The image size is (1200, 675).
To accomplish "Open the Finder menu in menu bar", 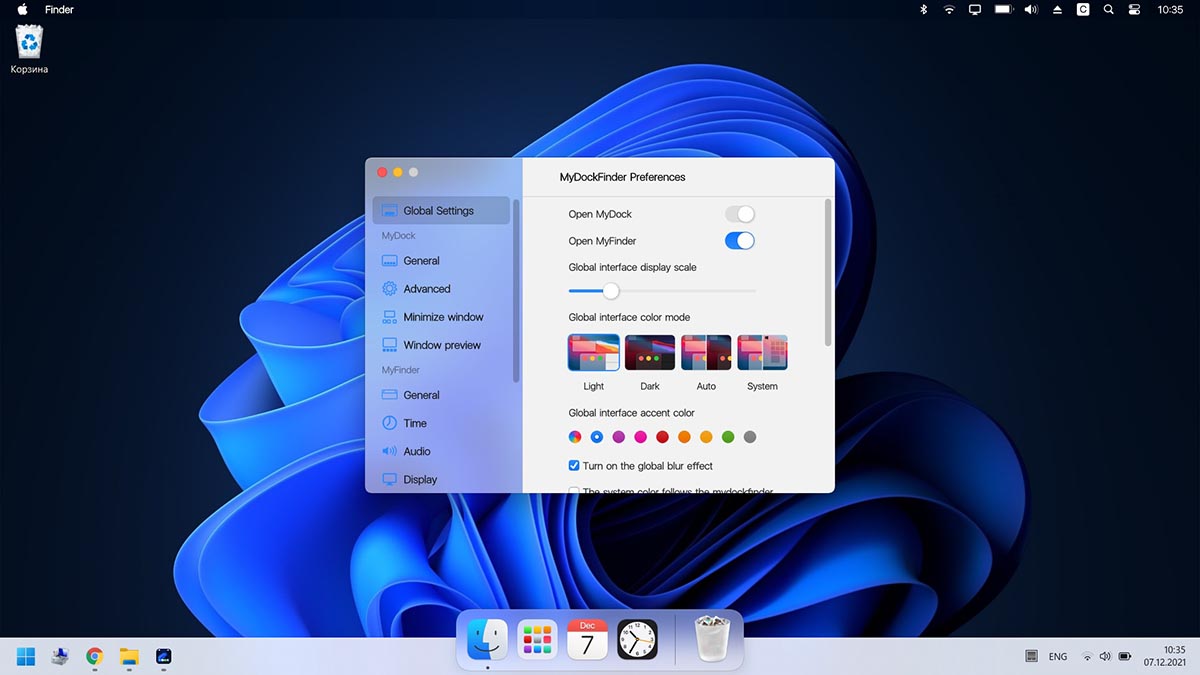I will coord(60,10).
